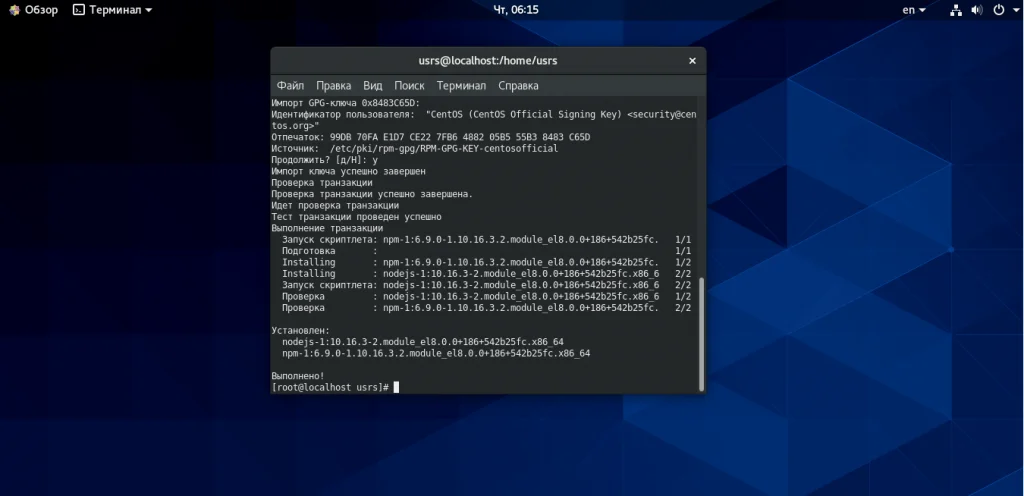
Task: Click the Запуск скриптлета npm 1/1 line
Action: point(487,240)
